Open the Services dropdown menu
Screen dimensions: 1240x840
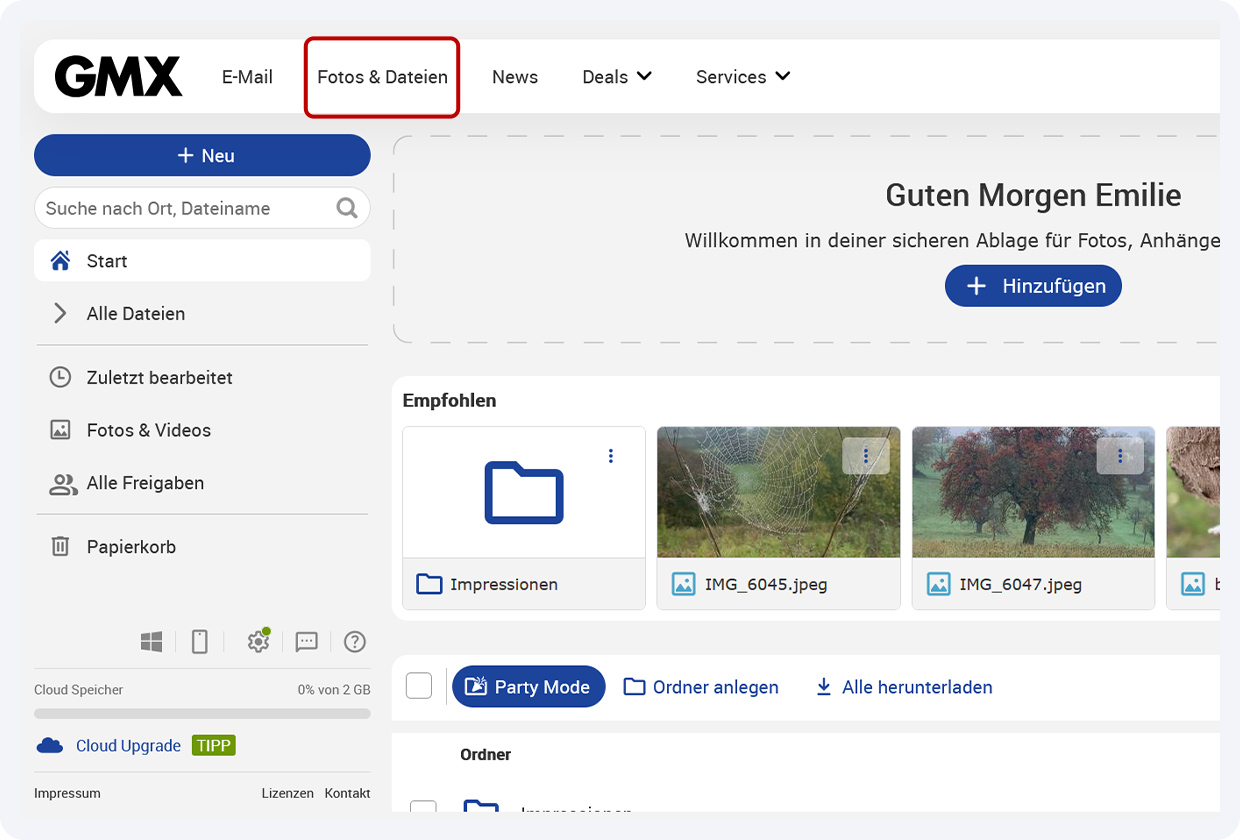tap(742, 76)
